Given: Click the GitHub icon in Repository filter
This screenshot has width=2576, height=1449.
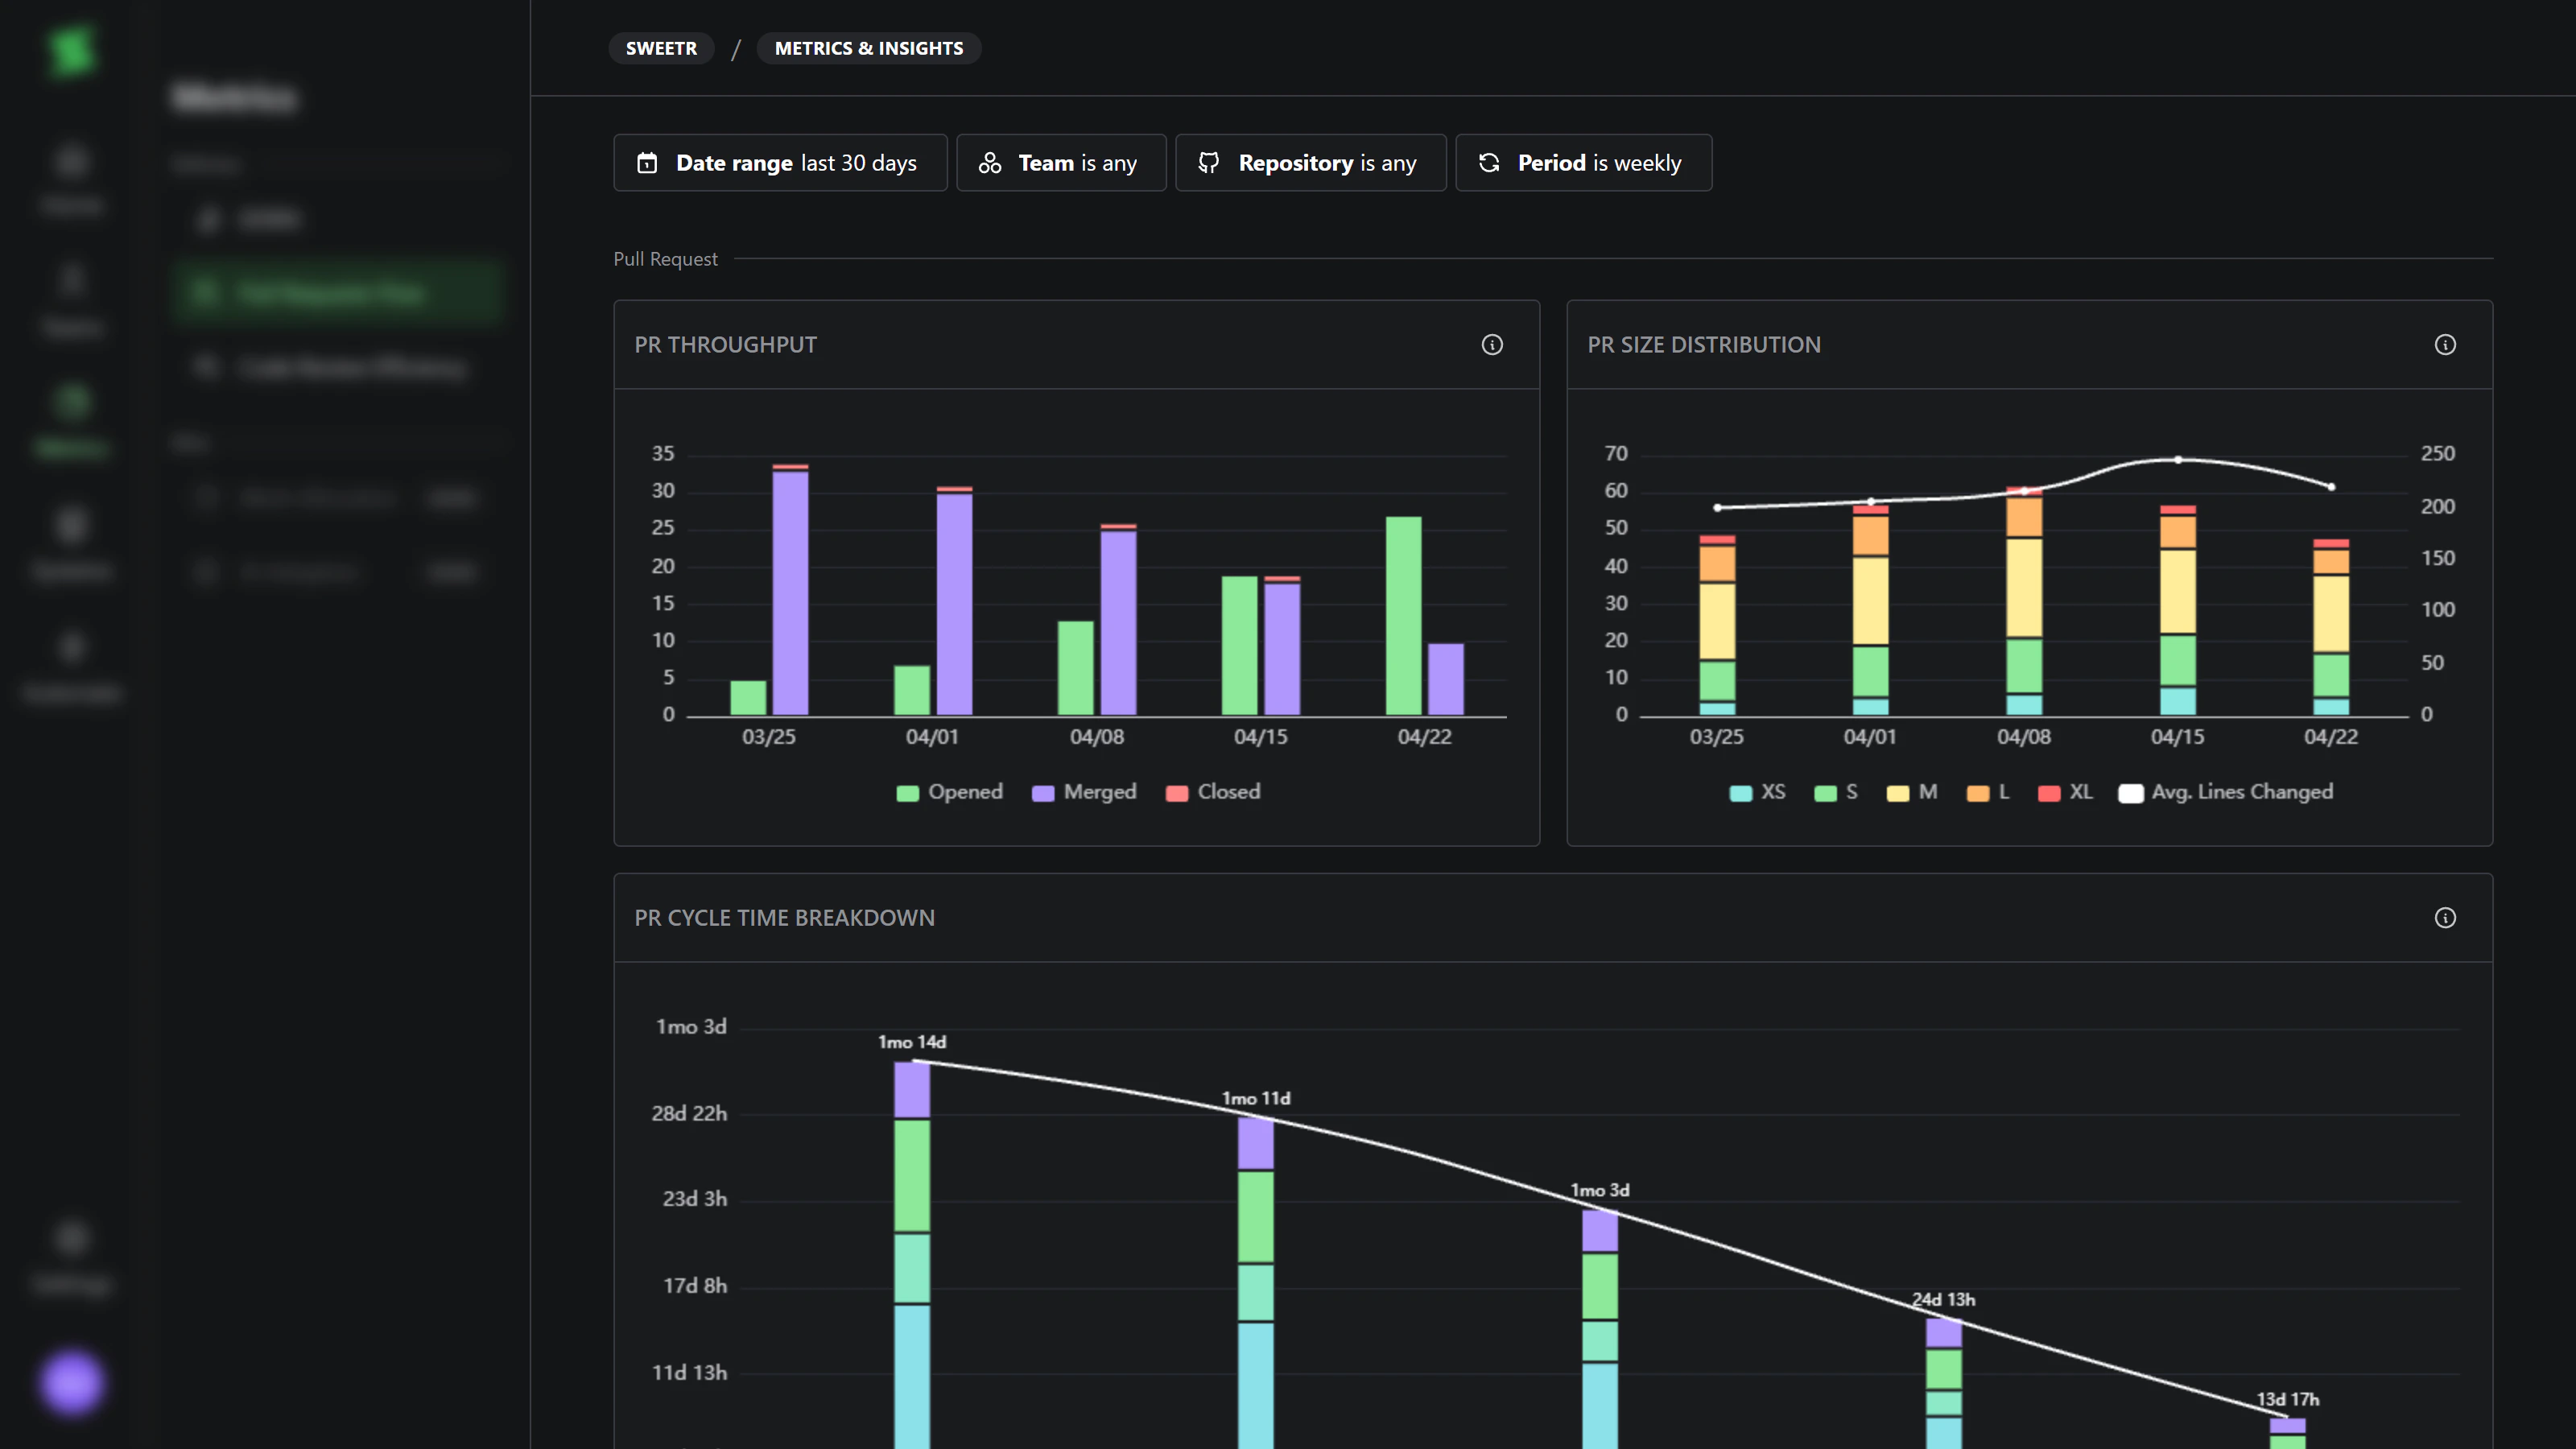Looking at the screenshot, I should 1209,163.
